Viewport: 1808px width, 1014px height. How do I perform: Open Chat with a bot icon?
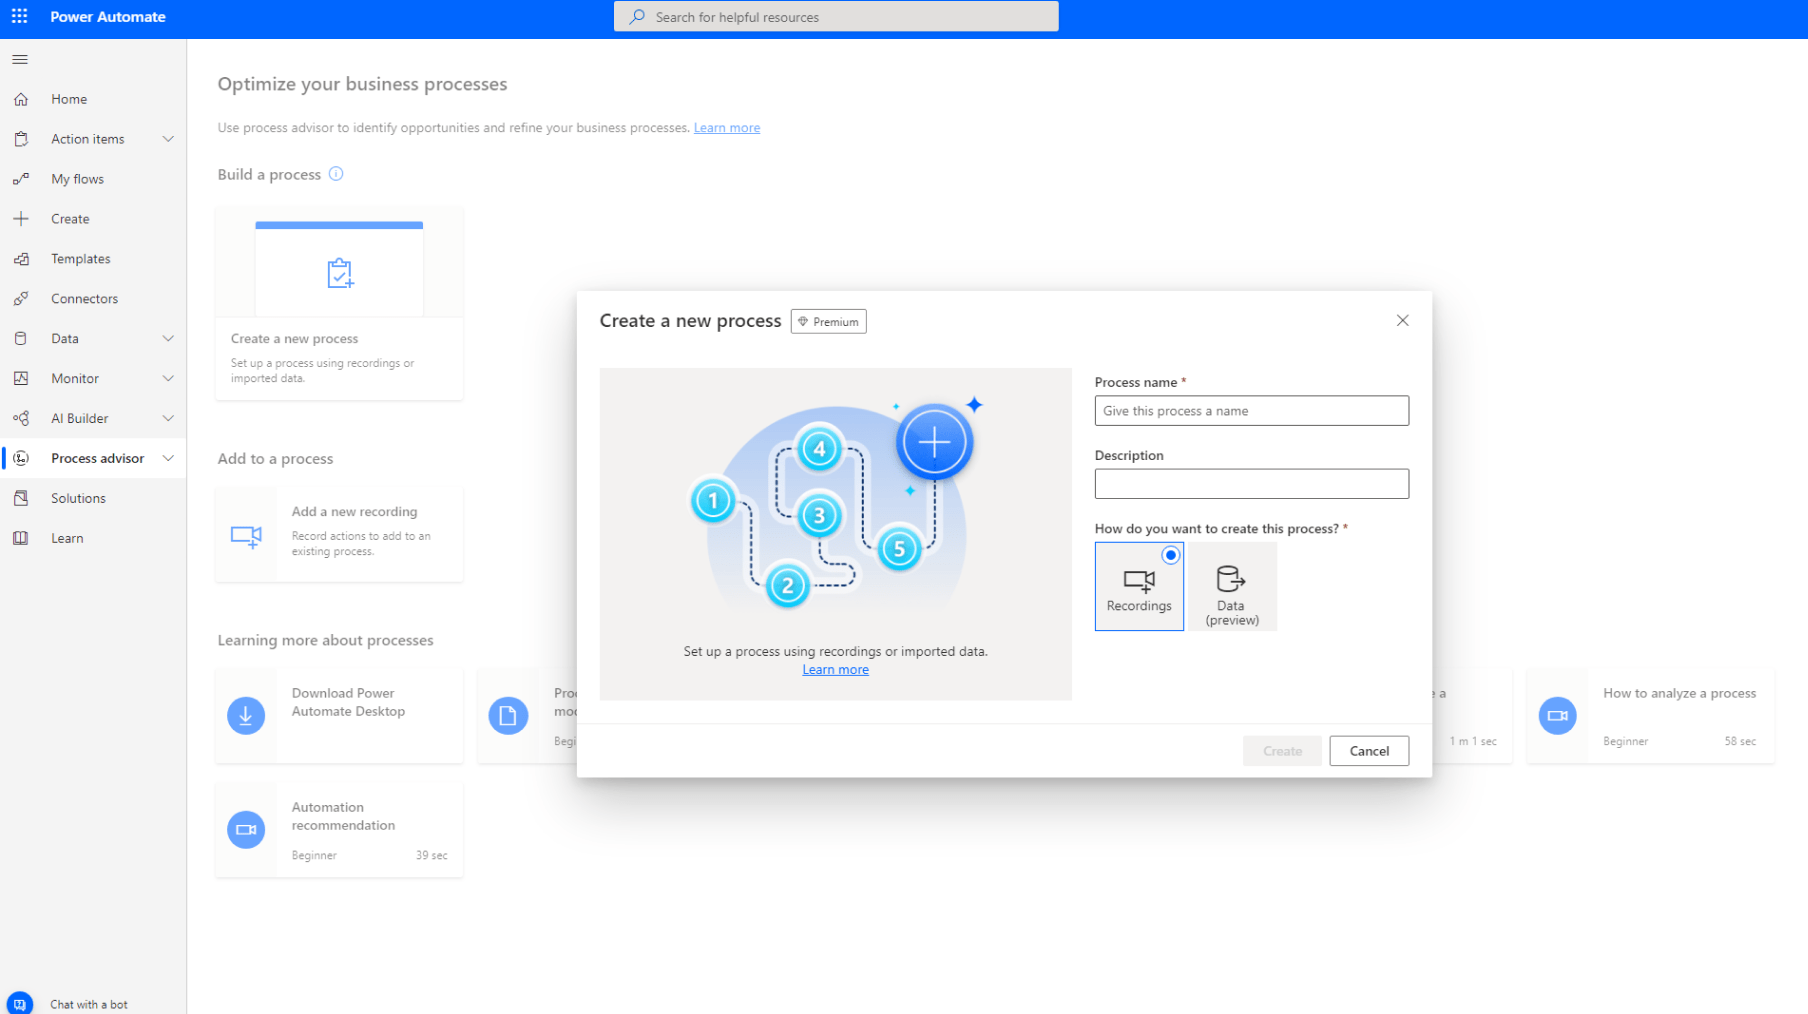pyautogui.click(x=20, y=1003)
